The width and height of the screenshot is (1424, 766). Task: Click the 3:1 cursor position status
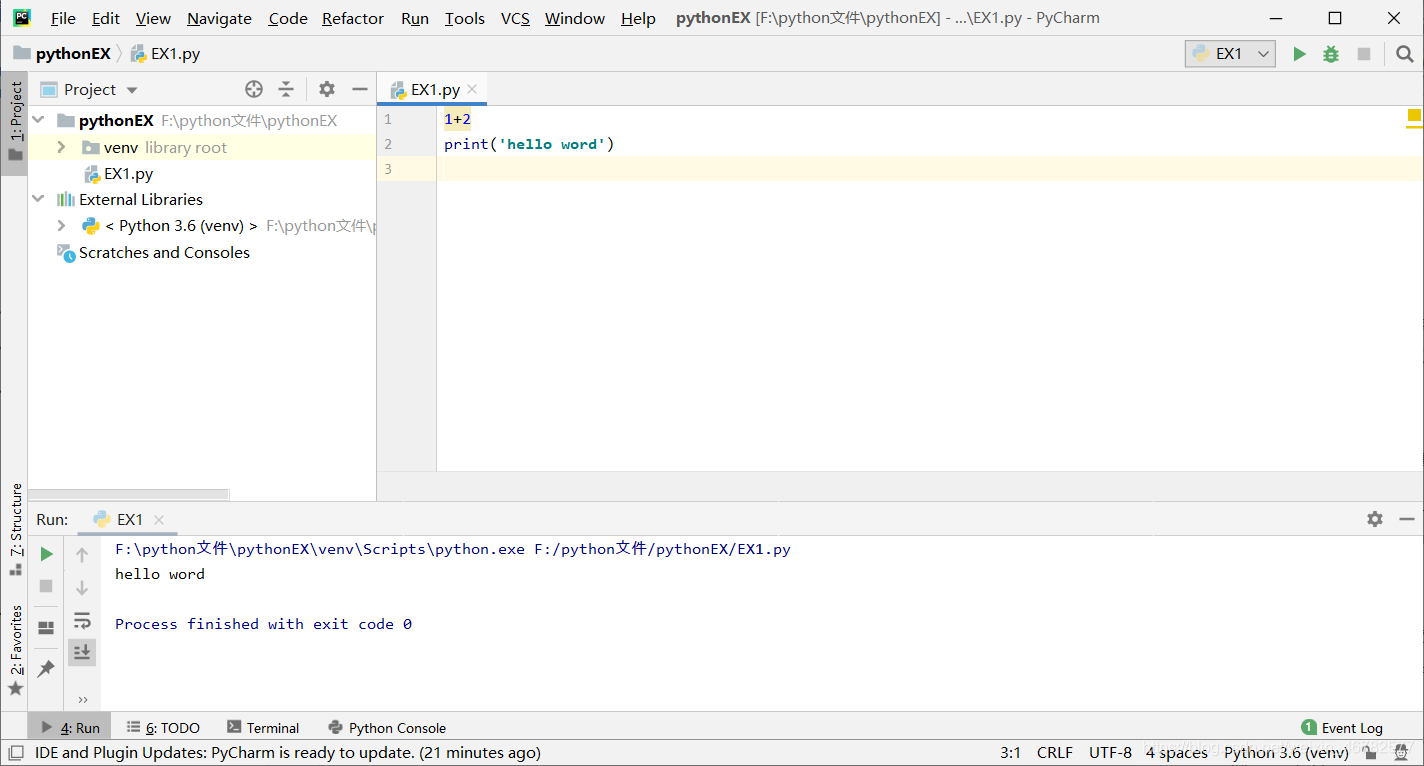point(1010,752)
